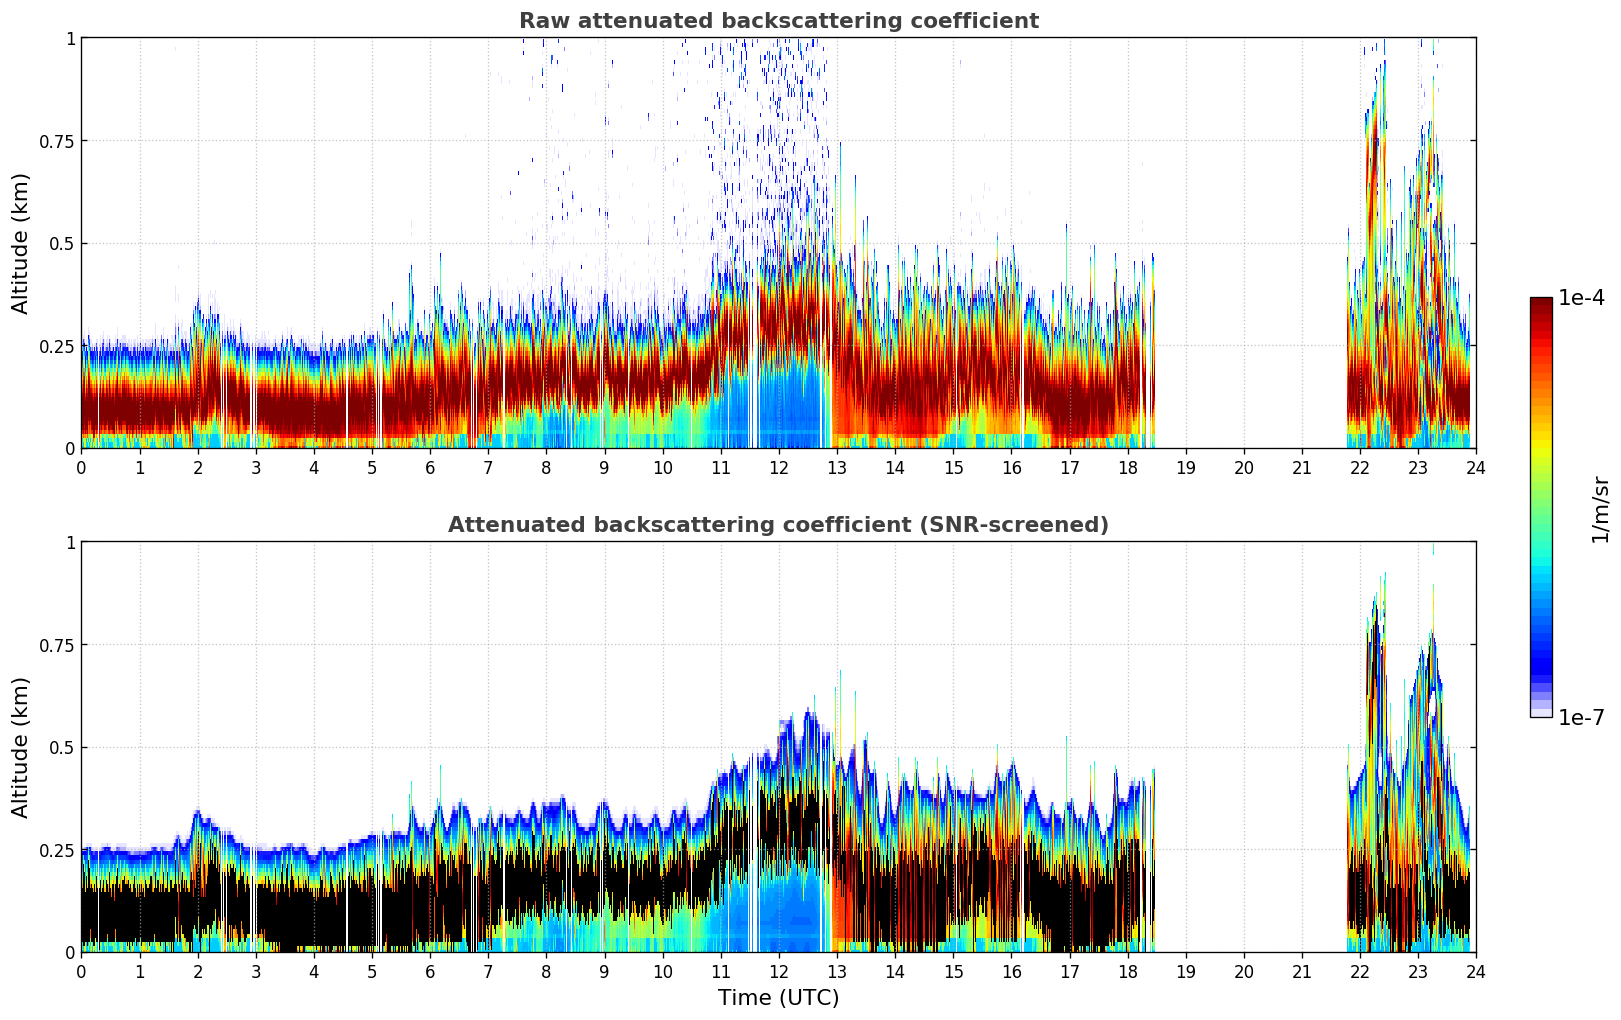Click the 1e-7 label below the colorbar
Image resolution: width=1621 pixels, height=1020 pixels.
pyautogui.click(x=1581, y=717)
